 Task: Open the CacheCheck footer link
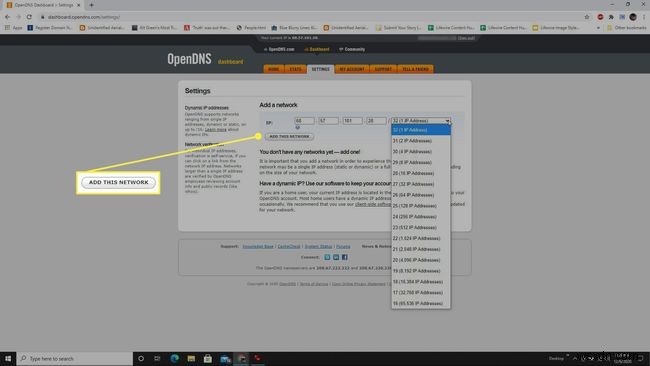(x=289, y=247)
